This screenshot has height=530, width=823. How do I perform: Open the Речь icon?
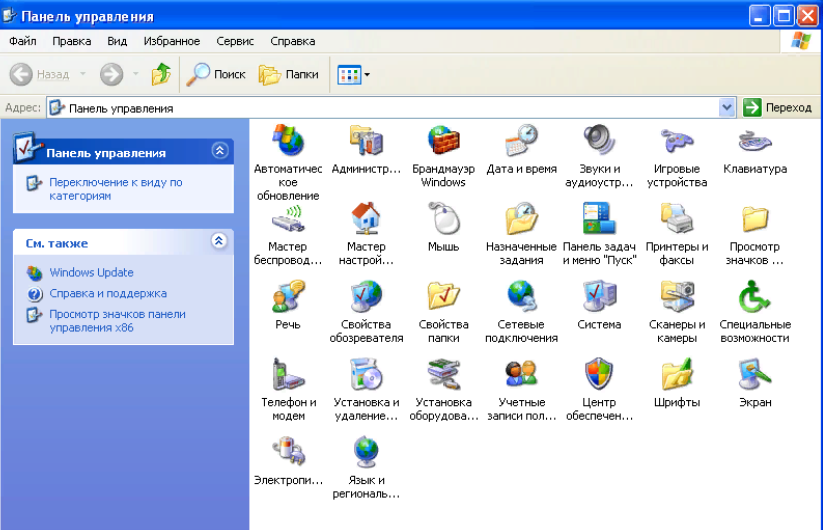288,296
